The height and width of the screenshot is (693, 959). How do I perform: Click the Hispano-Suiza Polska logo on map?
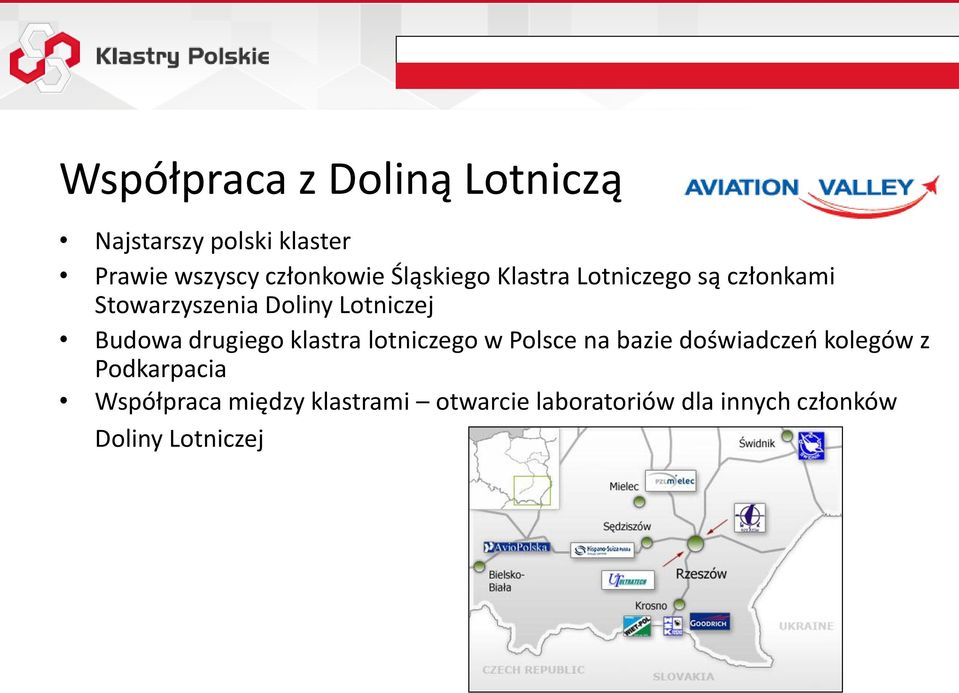(x=602, y=550)
